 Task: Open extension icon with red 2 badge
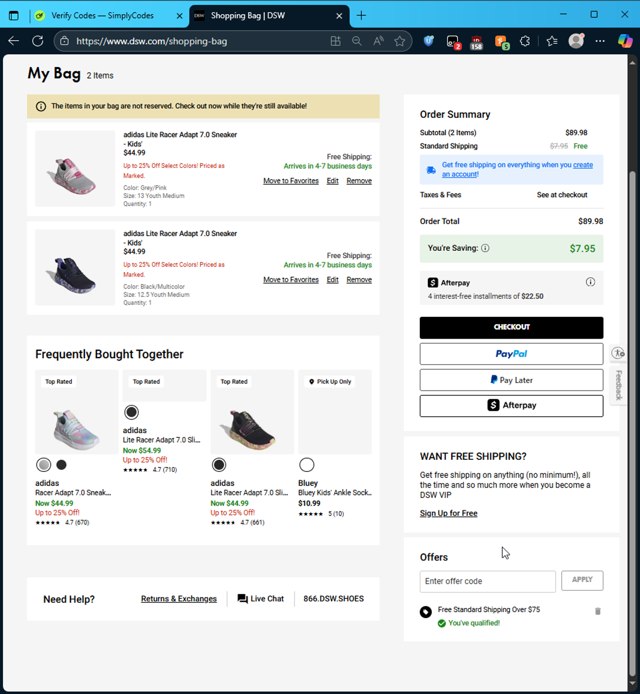(453, 42)
